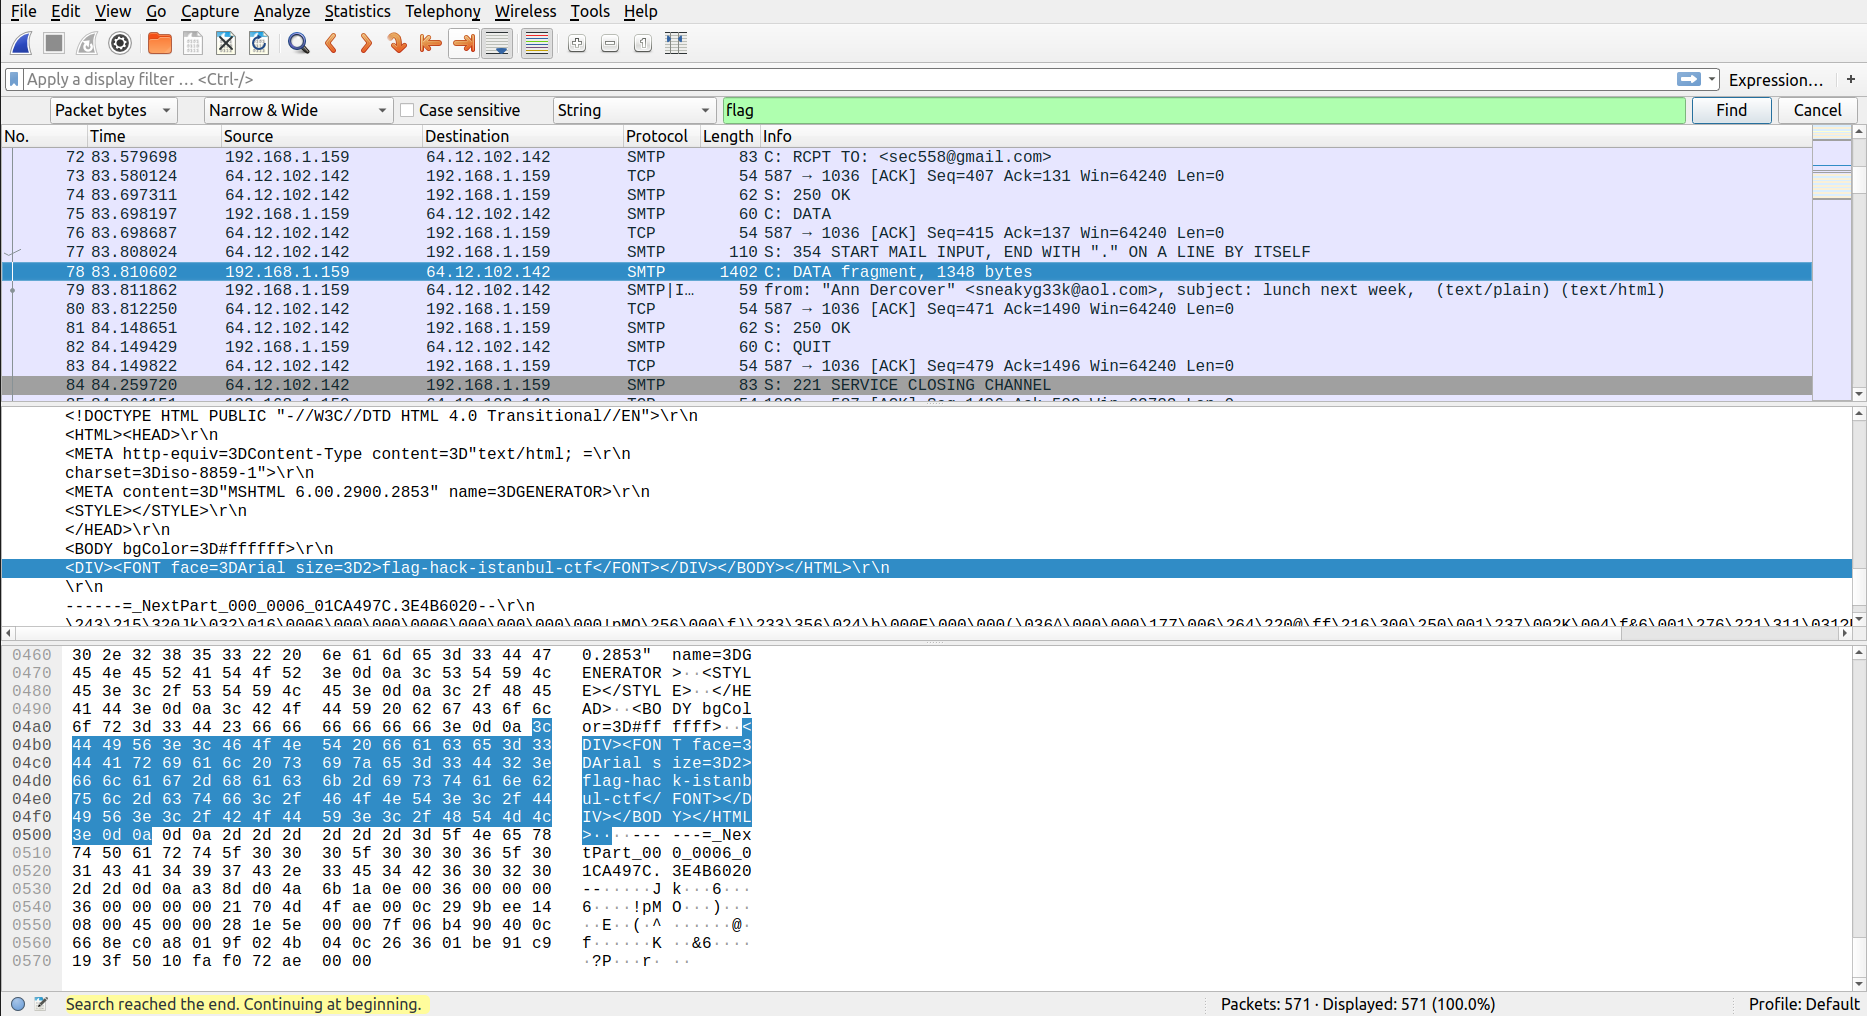This screenshot has height=1016, width=1867.
Task: Sort by the Destination column header
Action: coord(522,136)
